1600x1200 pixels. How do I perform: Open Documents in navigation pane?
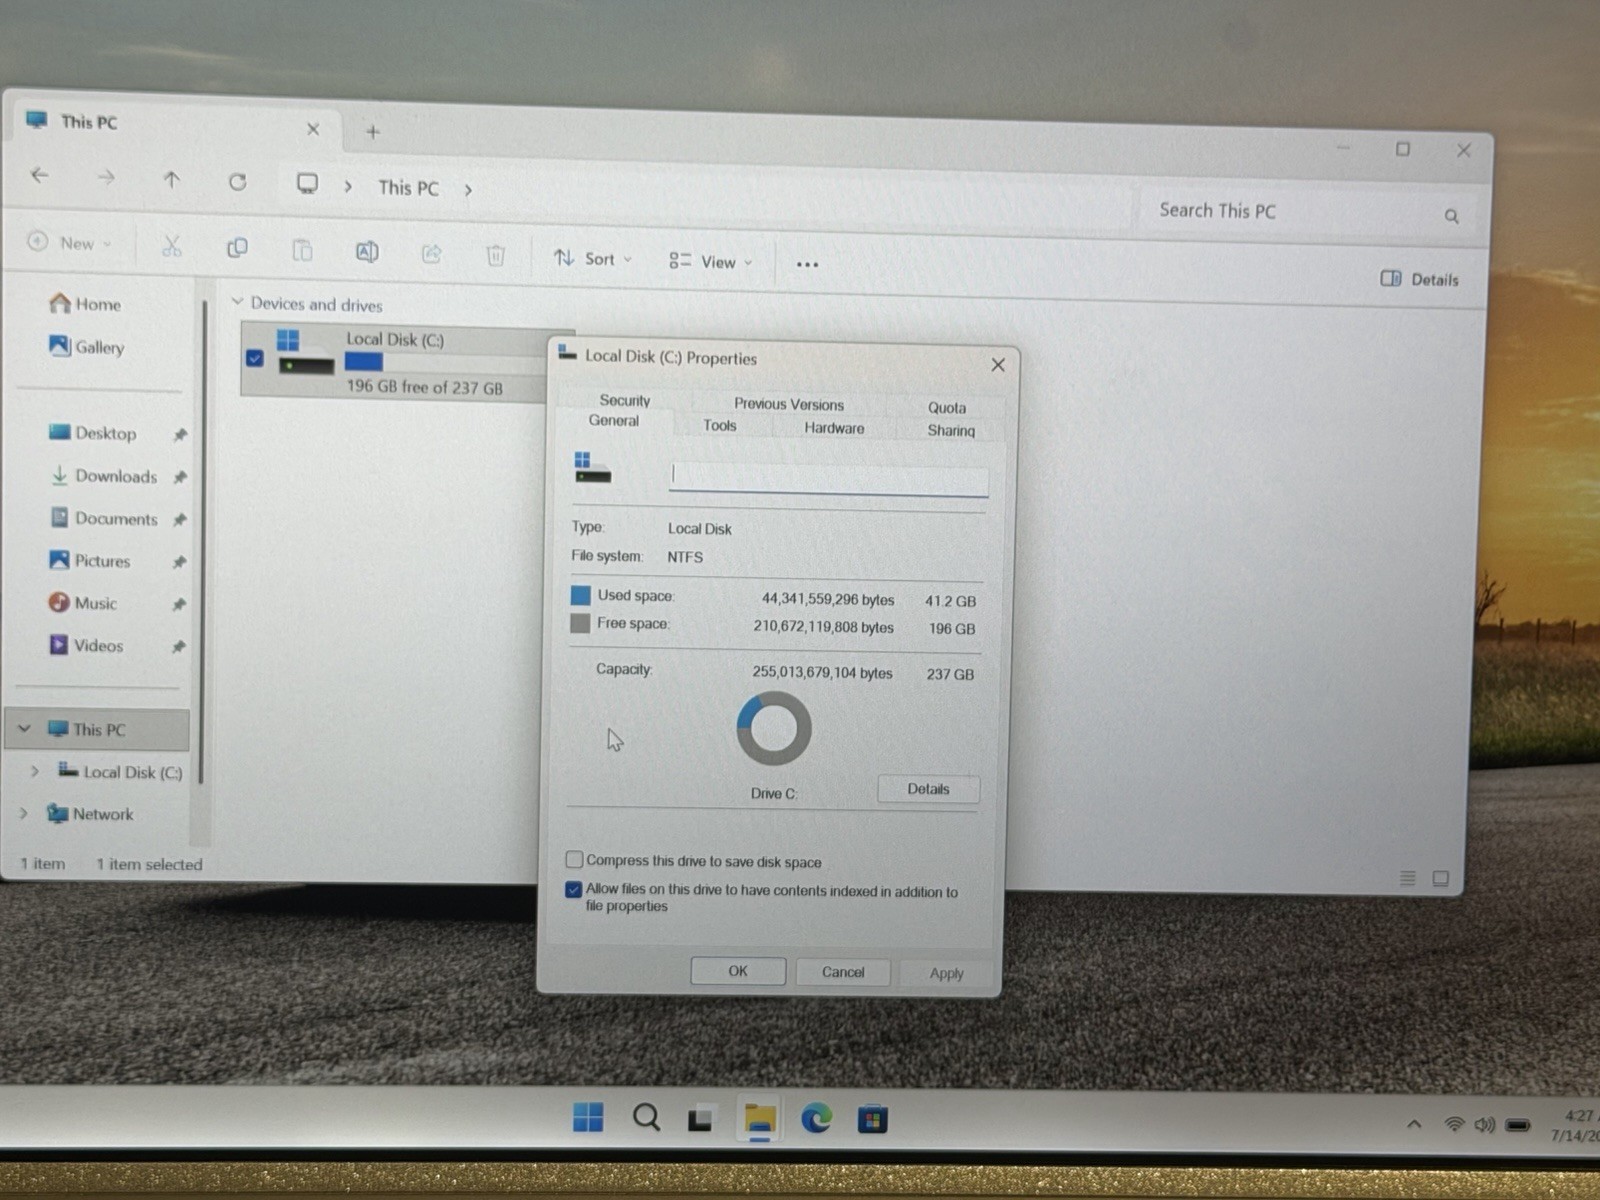click(x=104, y=518)
